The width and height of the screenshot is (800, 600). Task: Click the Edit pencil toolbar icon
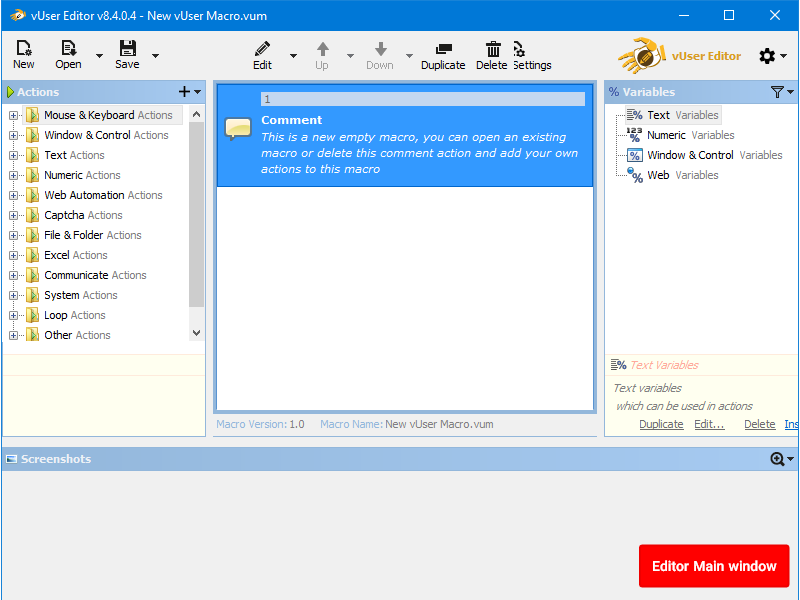point(262,49)
